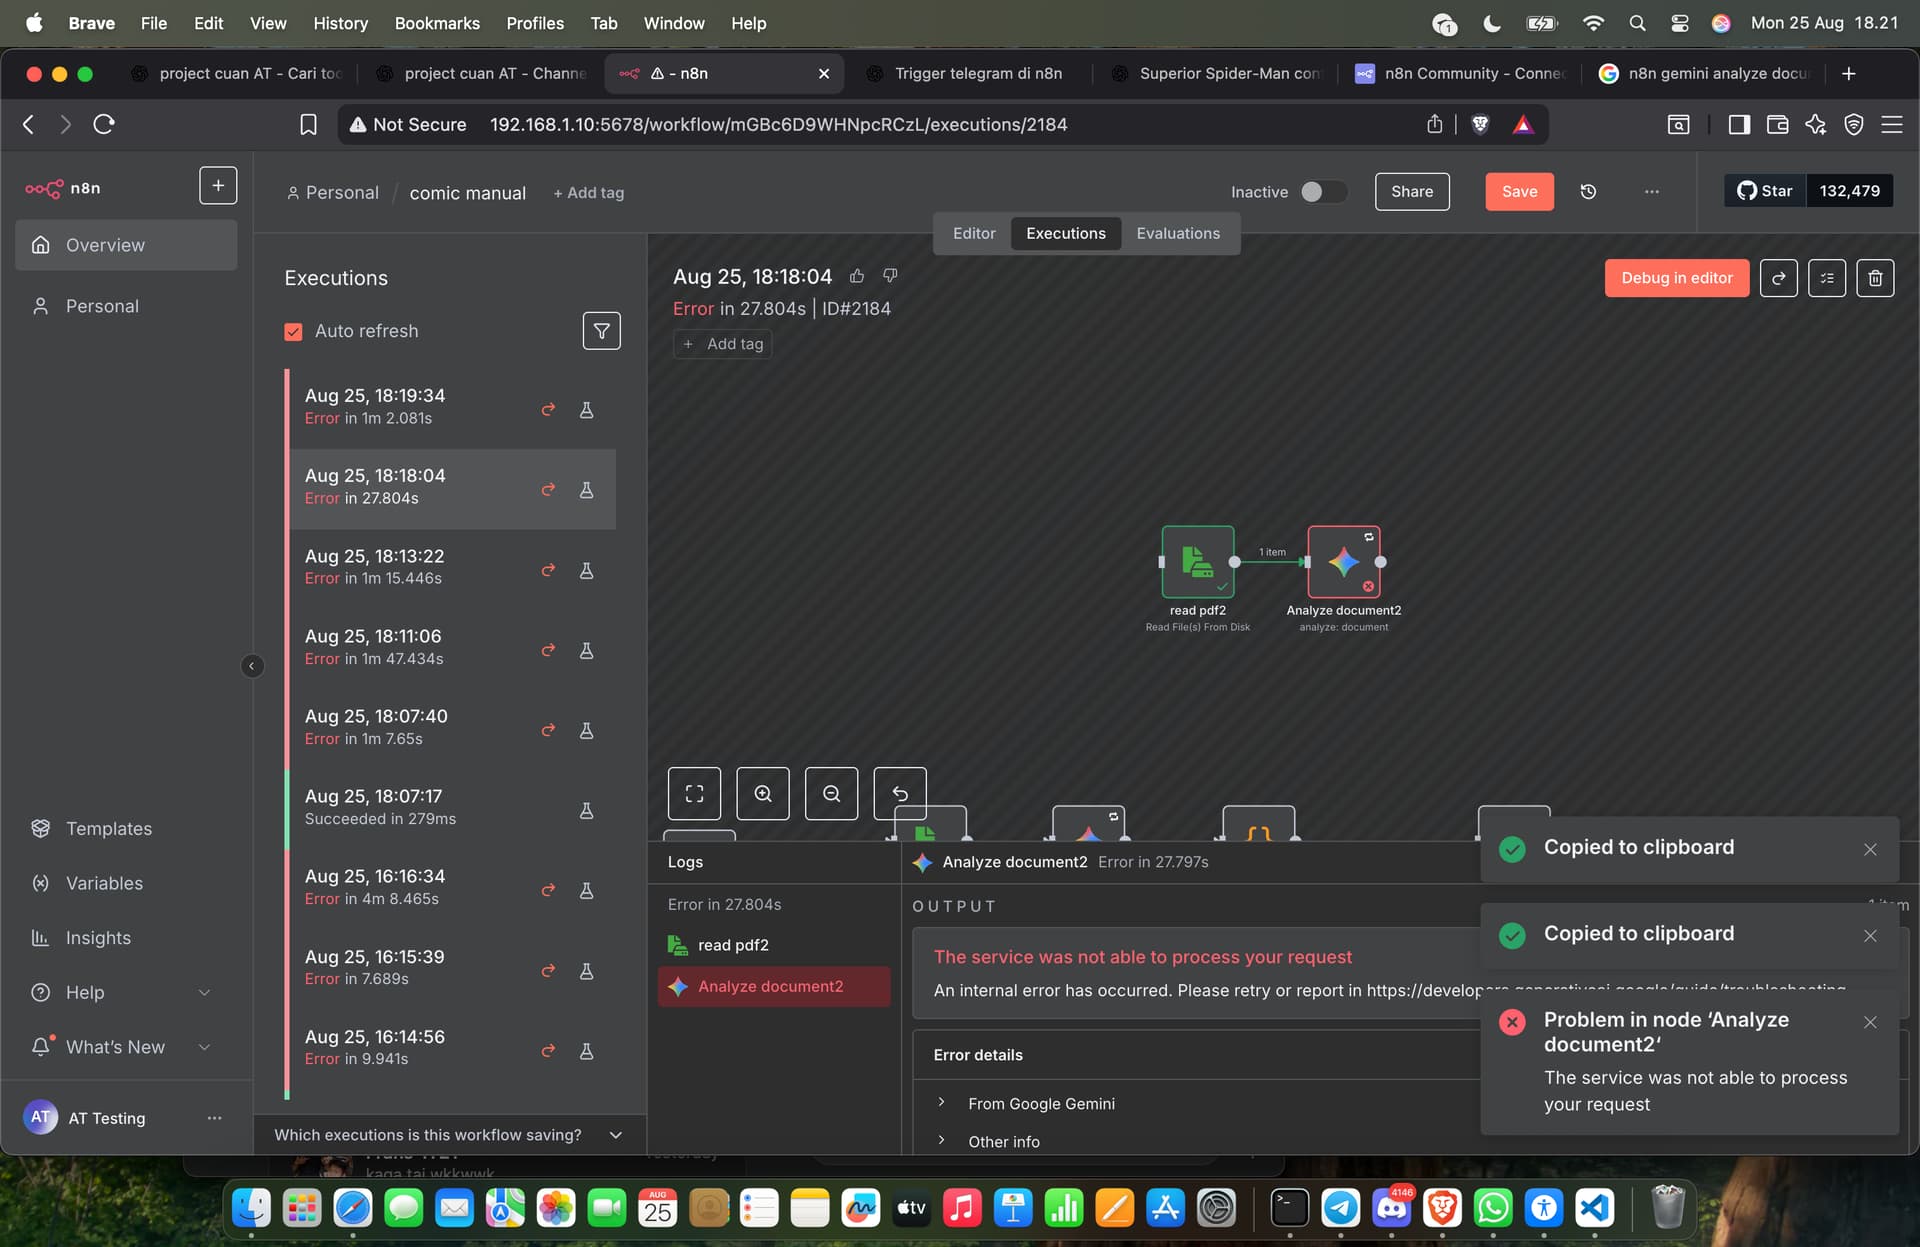Image resolution: width=1920 pixels, height=1247 pixels.
Task: Click the Share button
Action: pos(1411,192)
